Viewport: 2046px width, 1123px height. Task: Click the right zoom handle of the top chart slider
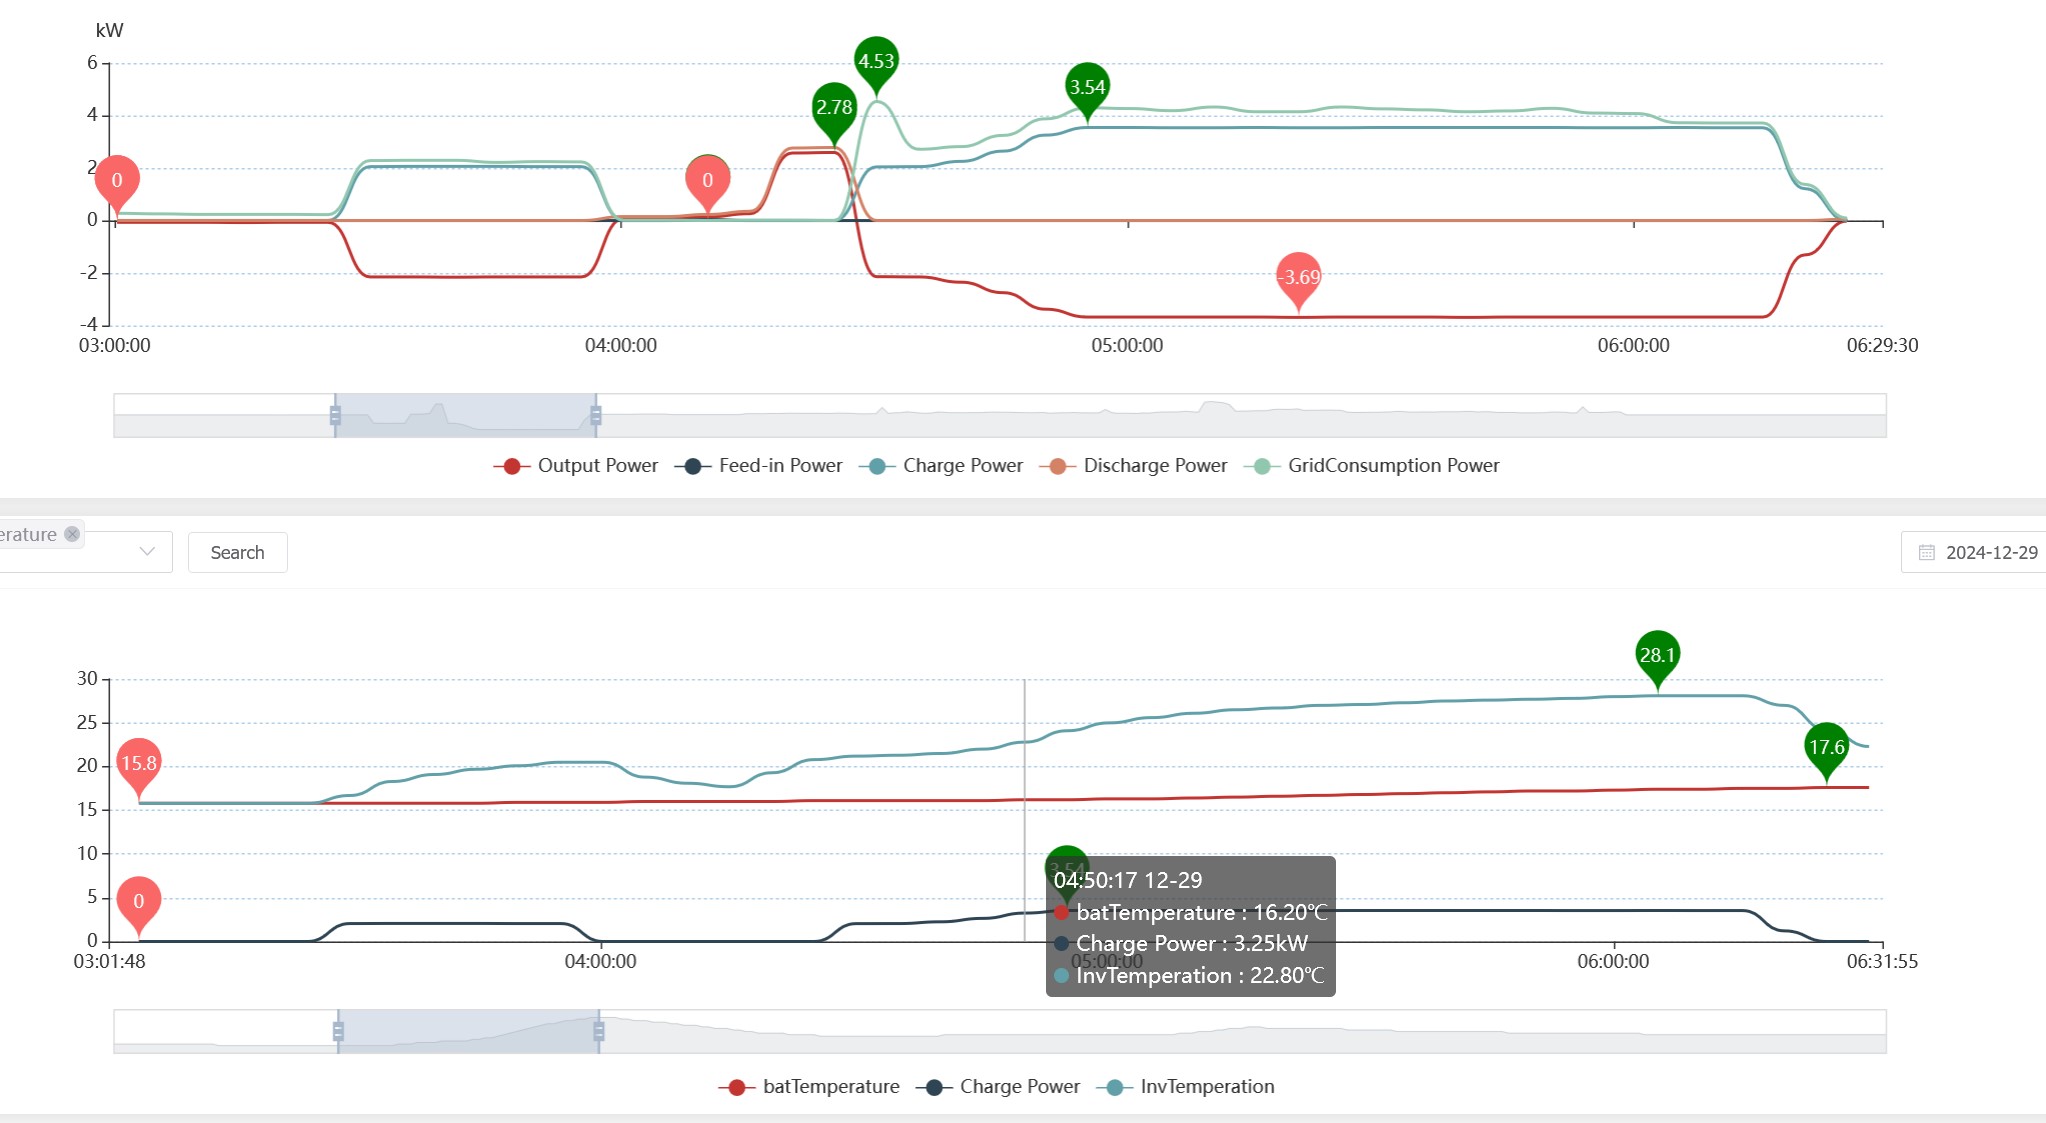596,416
